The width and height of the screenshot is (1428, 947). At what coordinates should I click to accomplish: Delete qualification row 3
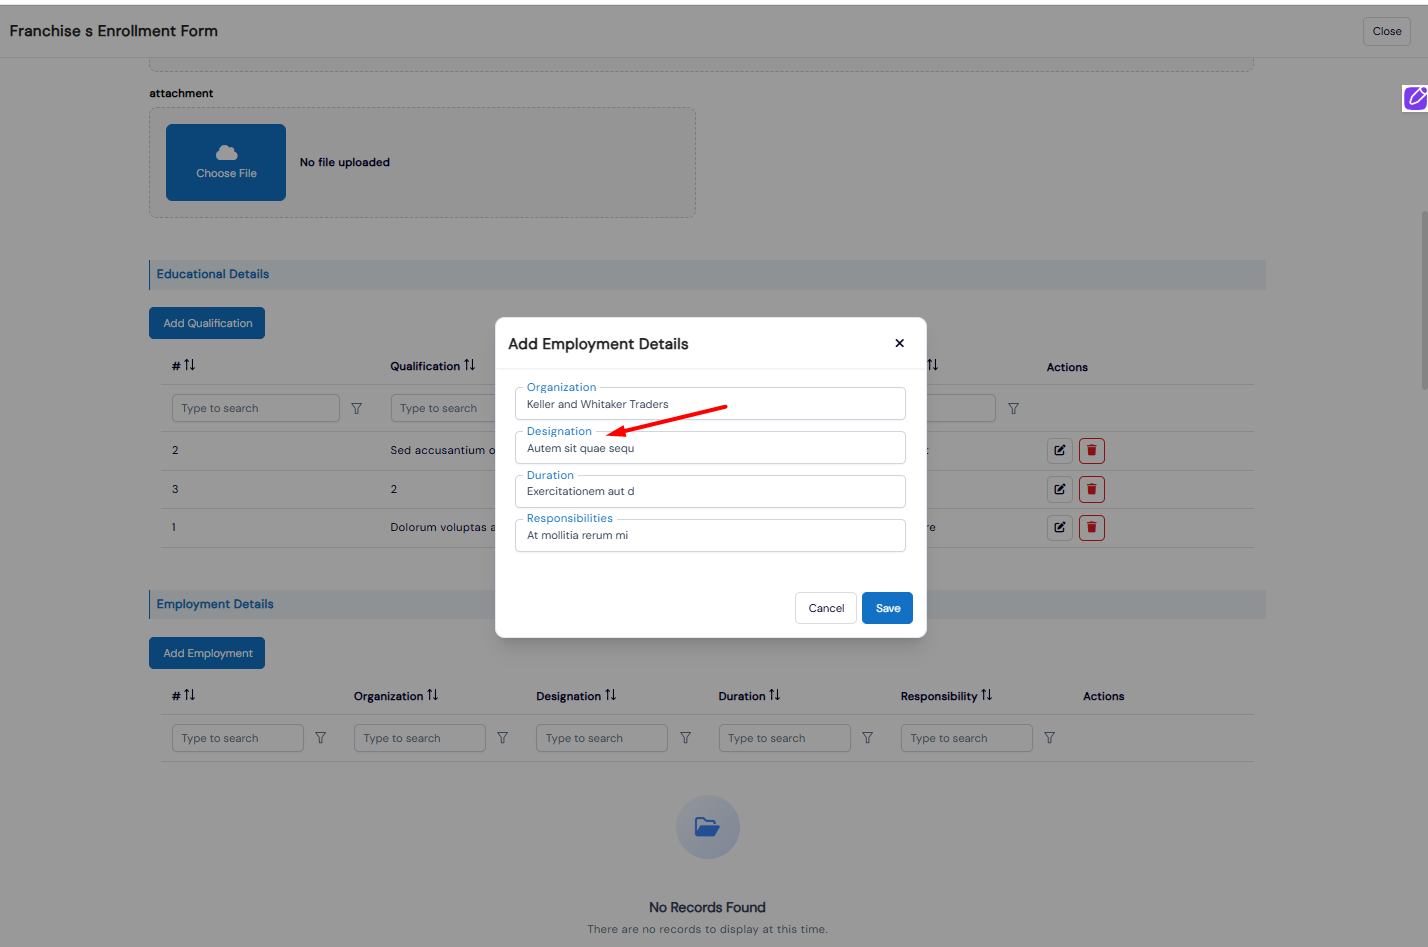tap(1092, 489)
